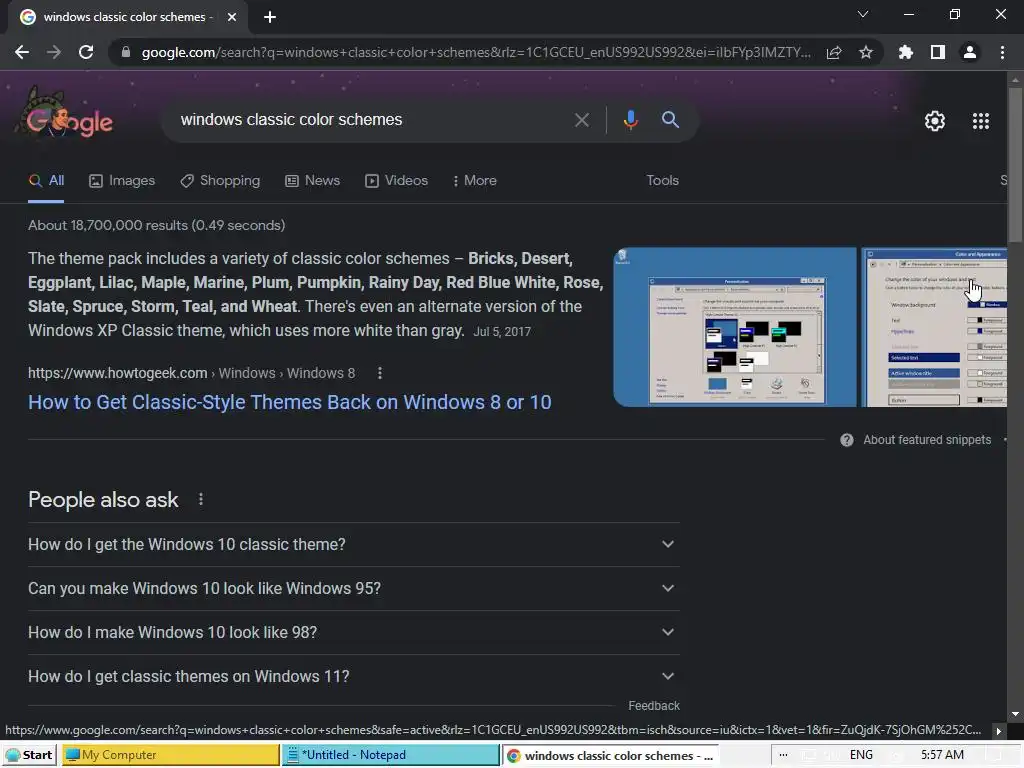This screenshot has height=768, width=1024.
Task: Click the padlock site info icon
Action: click(126, 52)
